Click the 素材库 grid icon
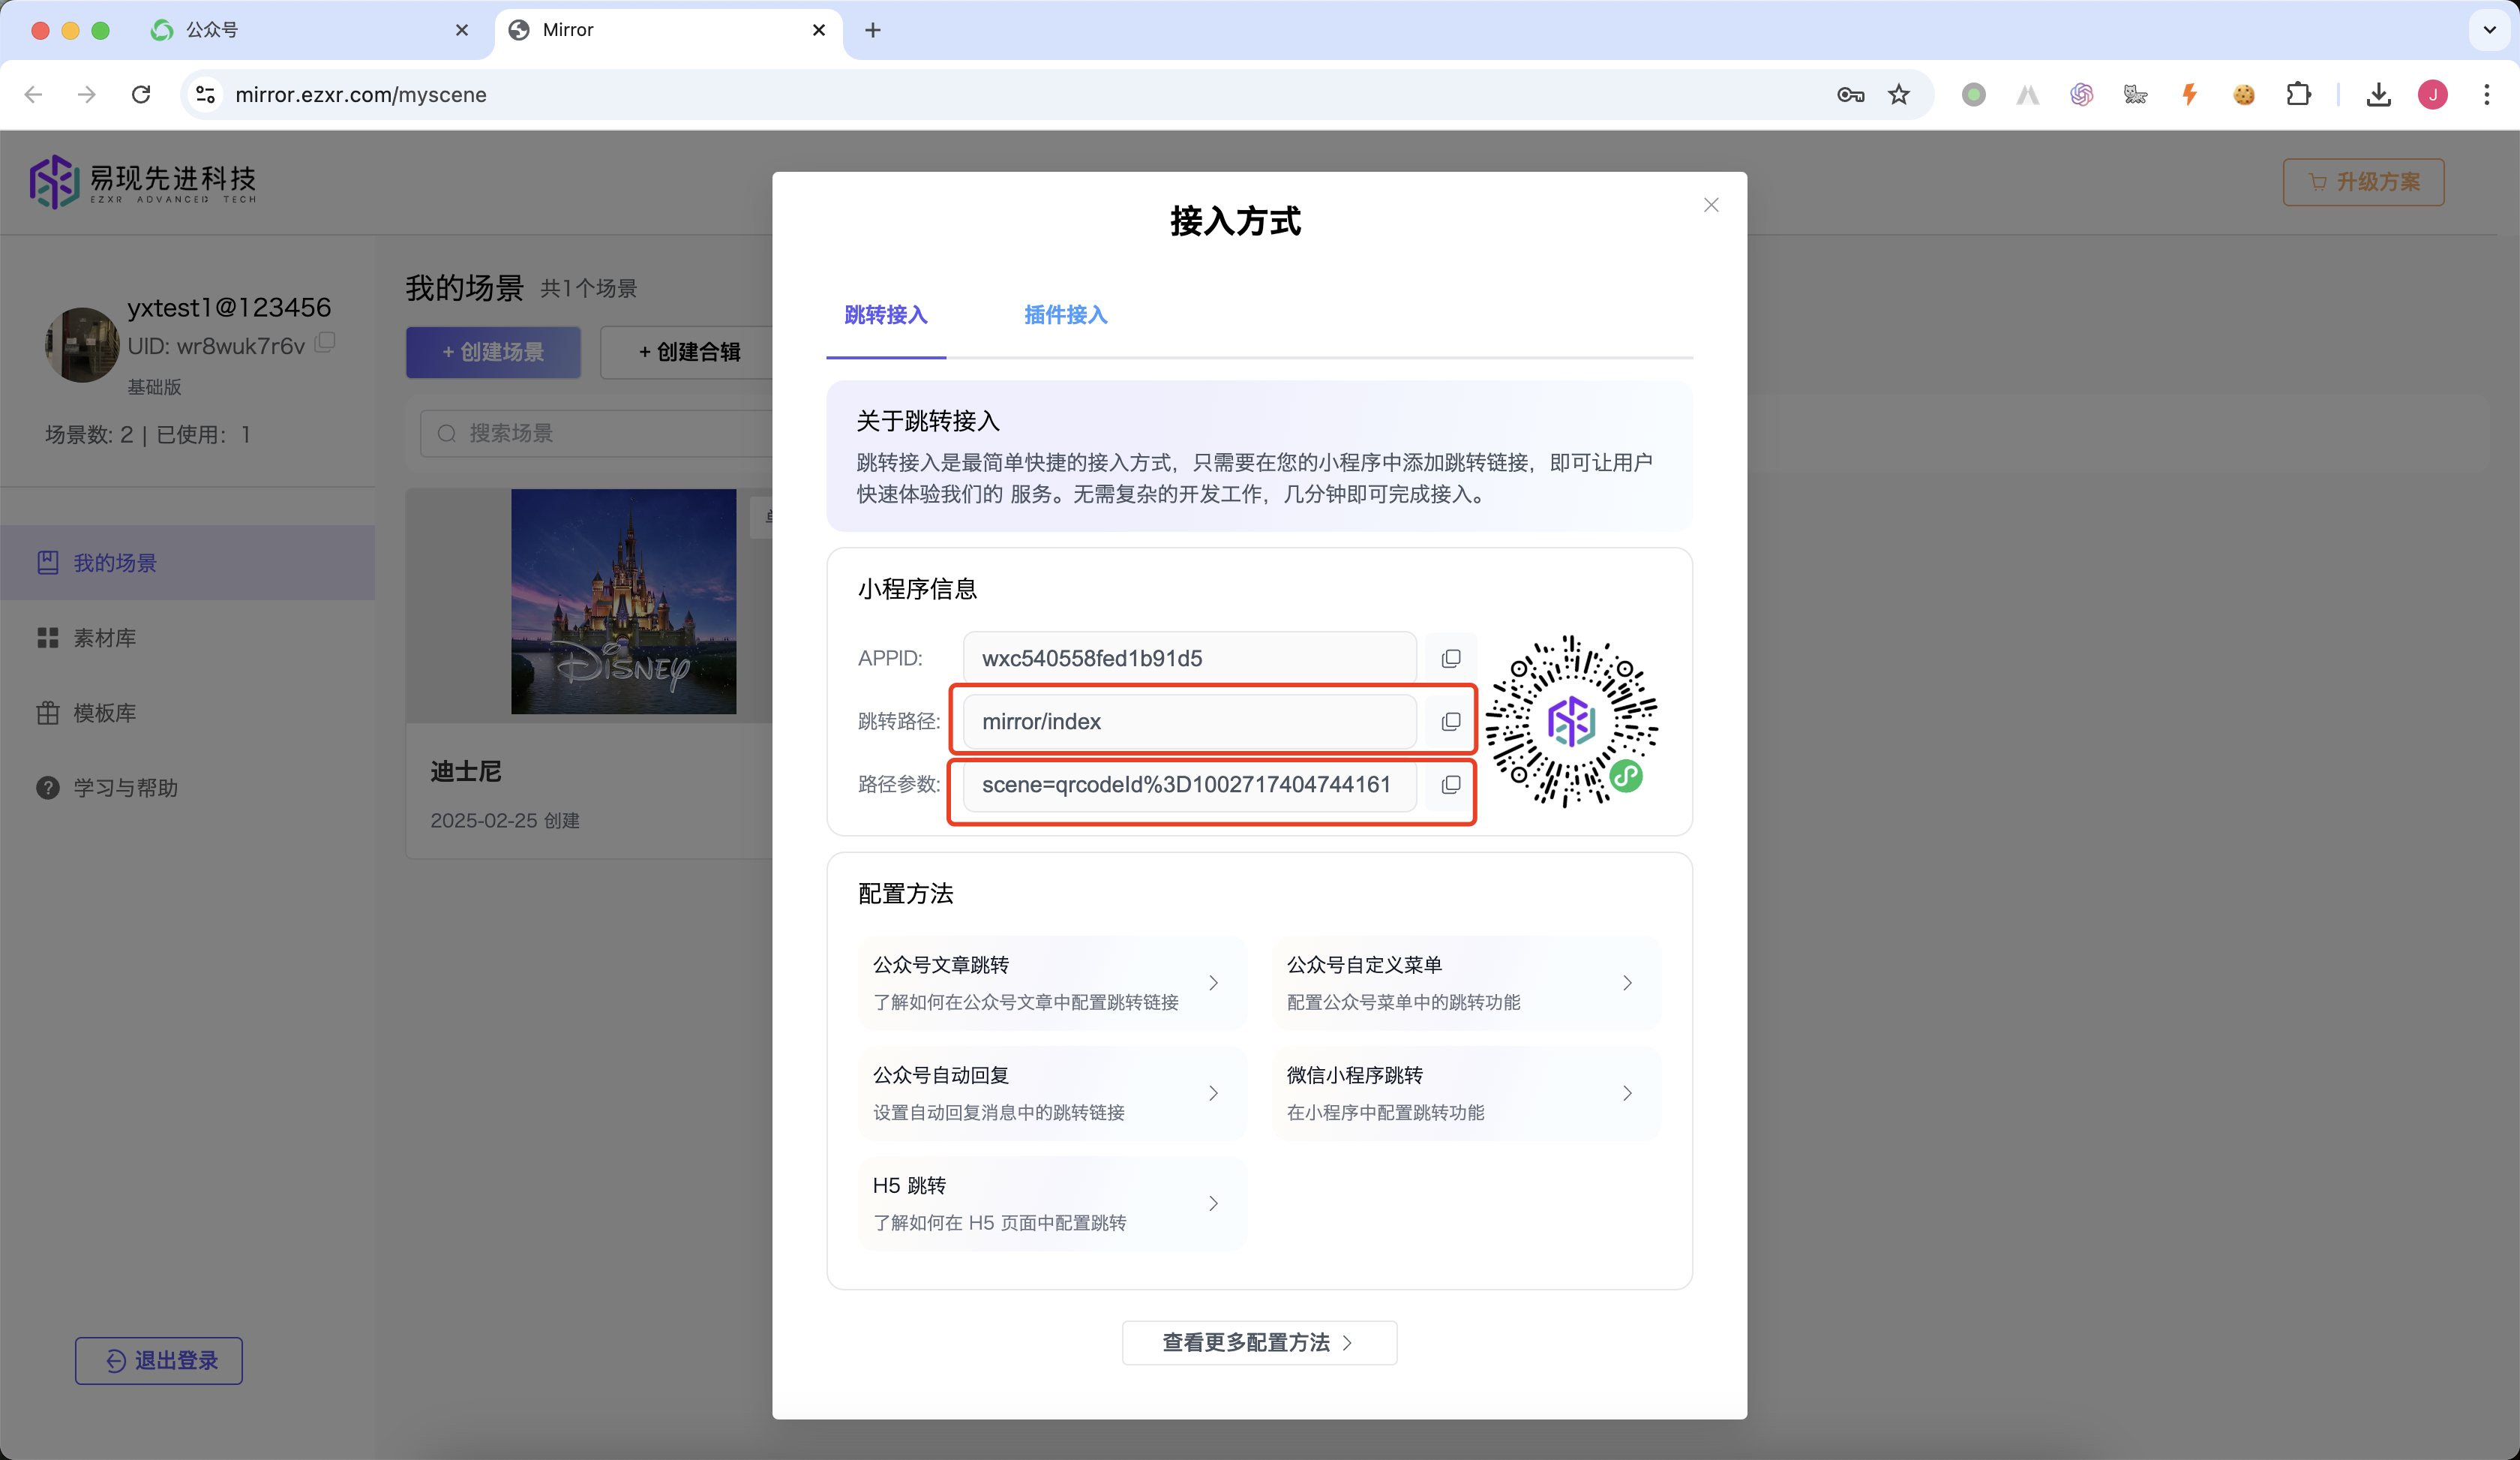Image resolution: width=2520 pixels, height=1460 pixels. pos(47,637)
